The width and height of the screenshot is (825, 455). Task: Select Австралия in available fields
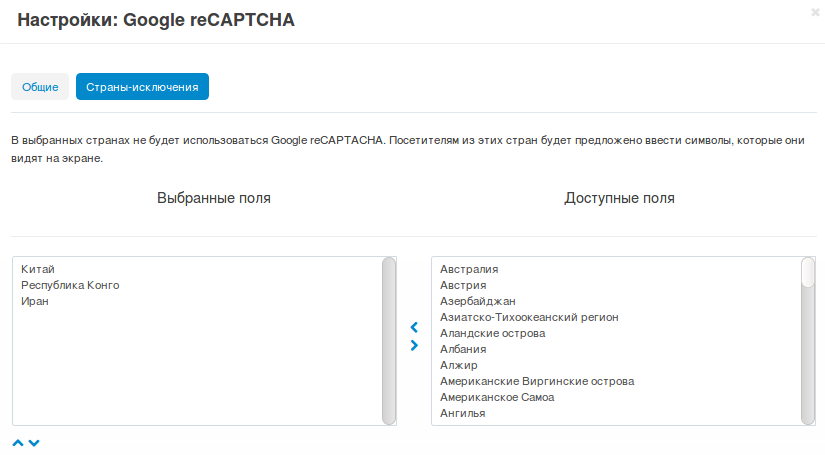(x=469, y=269)
